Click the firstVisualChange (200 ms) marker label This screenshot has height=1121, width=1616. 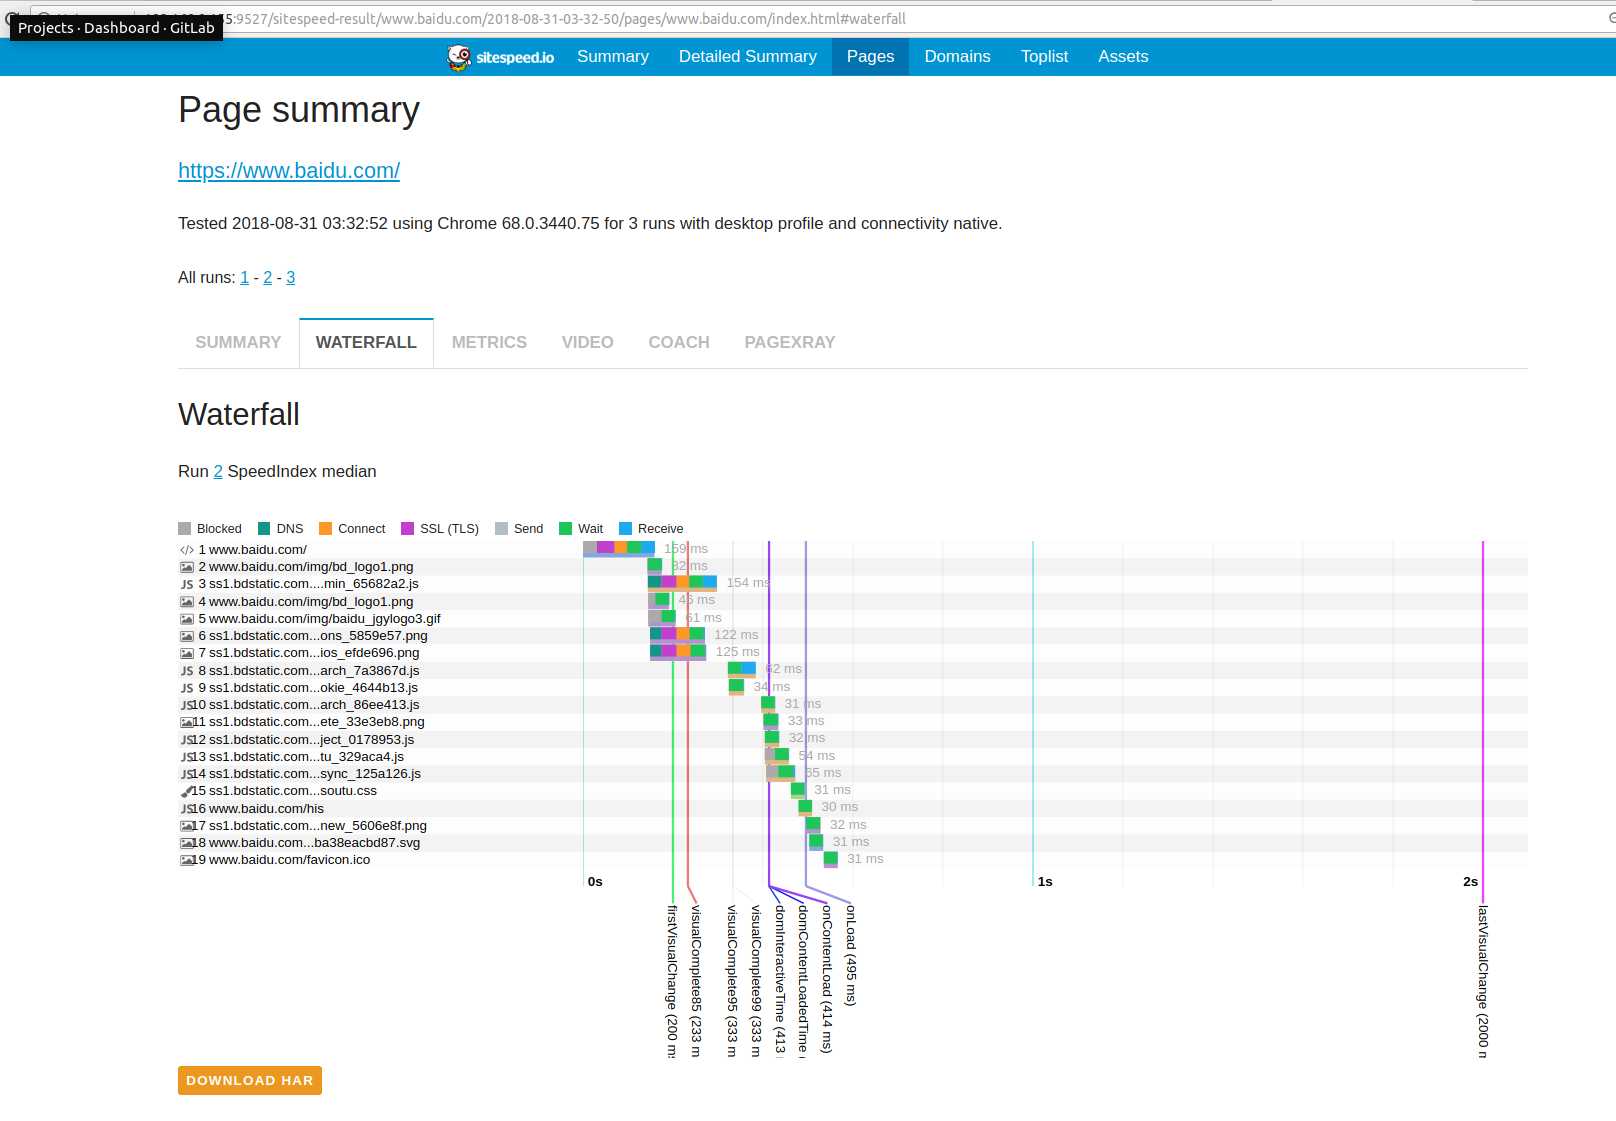pos(672,981)
